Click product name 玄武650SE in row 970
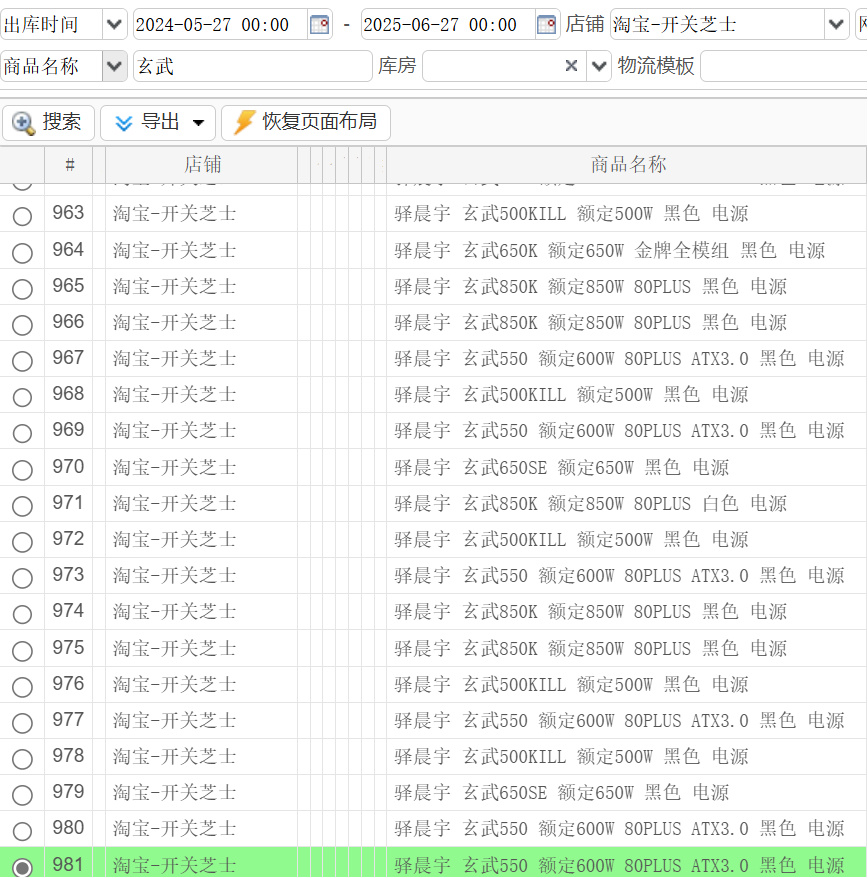Screen dimensions: 868x878 pyautogui.click(x=561, y=468)
